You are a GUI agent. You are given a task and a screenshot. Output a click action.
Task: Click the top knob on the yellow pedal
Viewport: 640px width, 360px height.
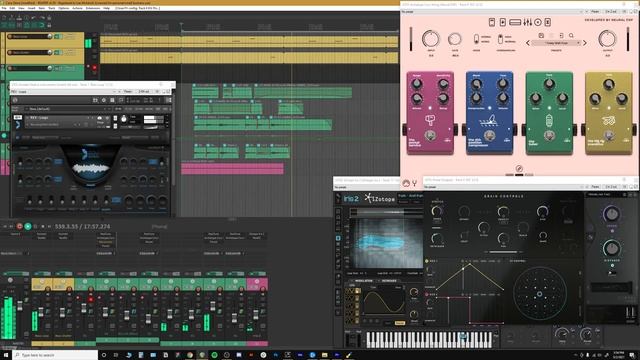pos(609,85)
